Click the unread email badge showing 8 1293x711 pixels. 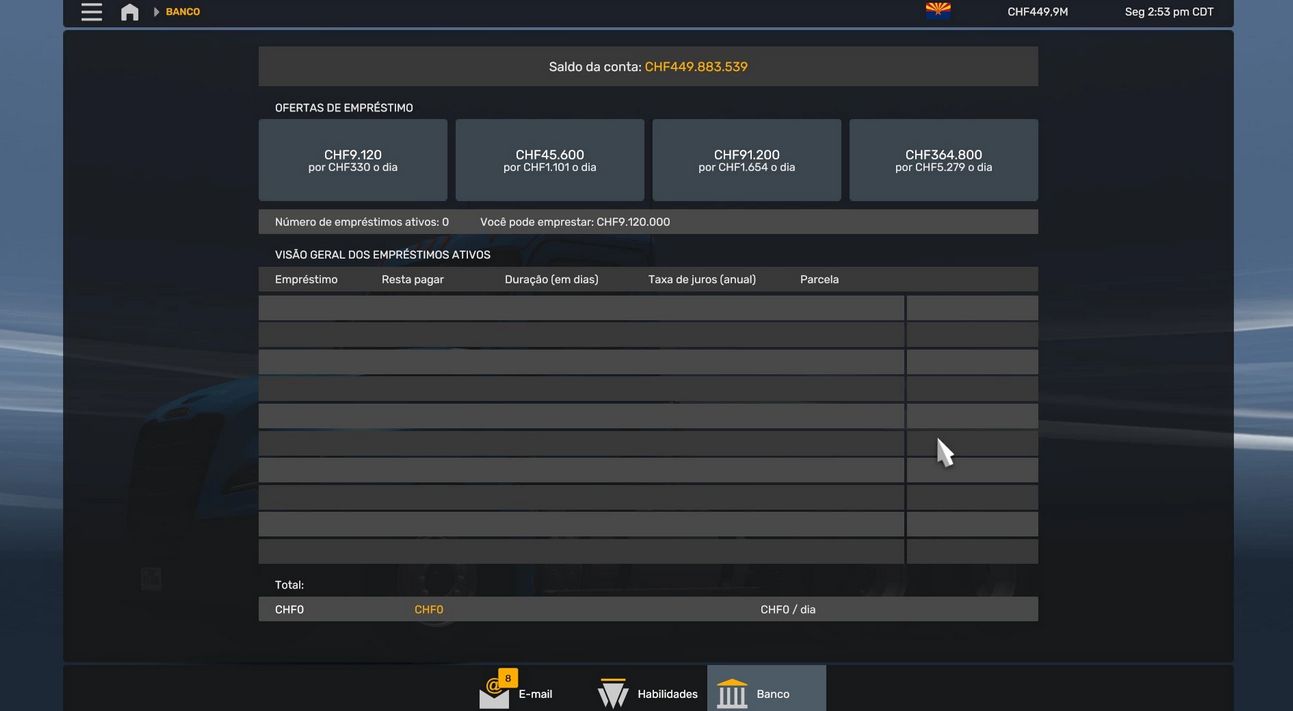(x=508, y=678)
